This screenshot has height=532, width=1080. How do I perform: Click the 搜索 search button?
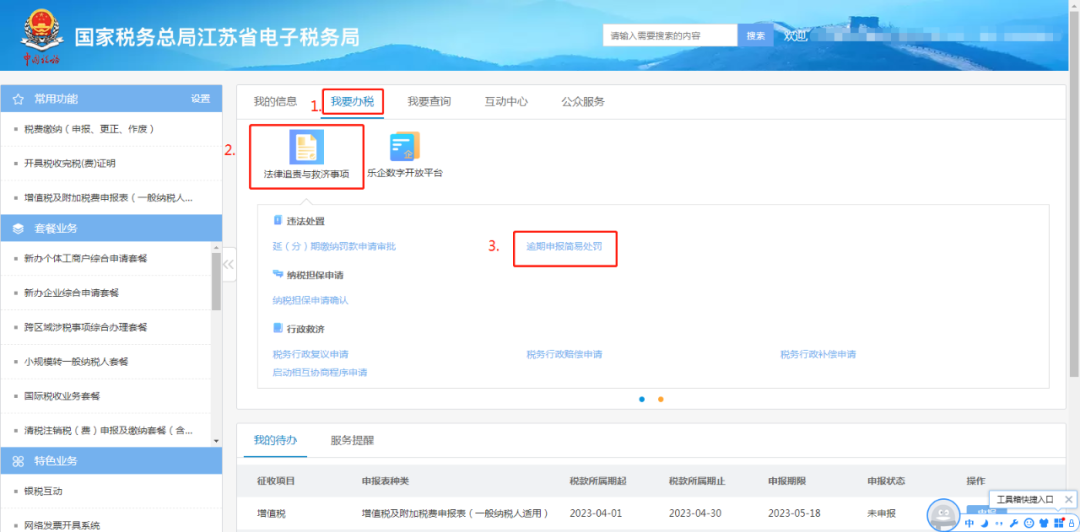[x=756, y=35]
